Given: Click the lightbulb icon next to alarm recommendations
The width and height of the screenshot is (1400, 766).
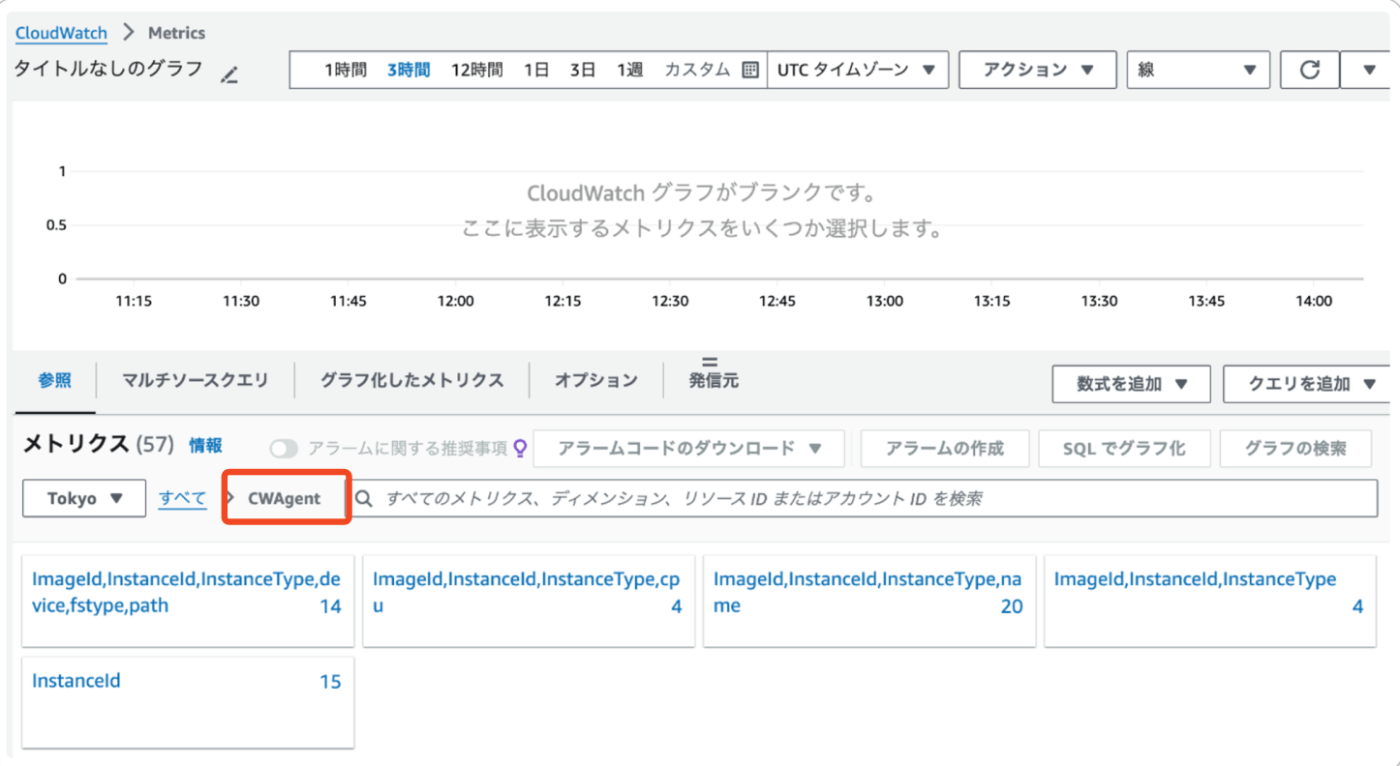Looking at the screenshot, I should tap(520, 448).
